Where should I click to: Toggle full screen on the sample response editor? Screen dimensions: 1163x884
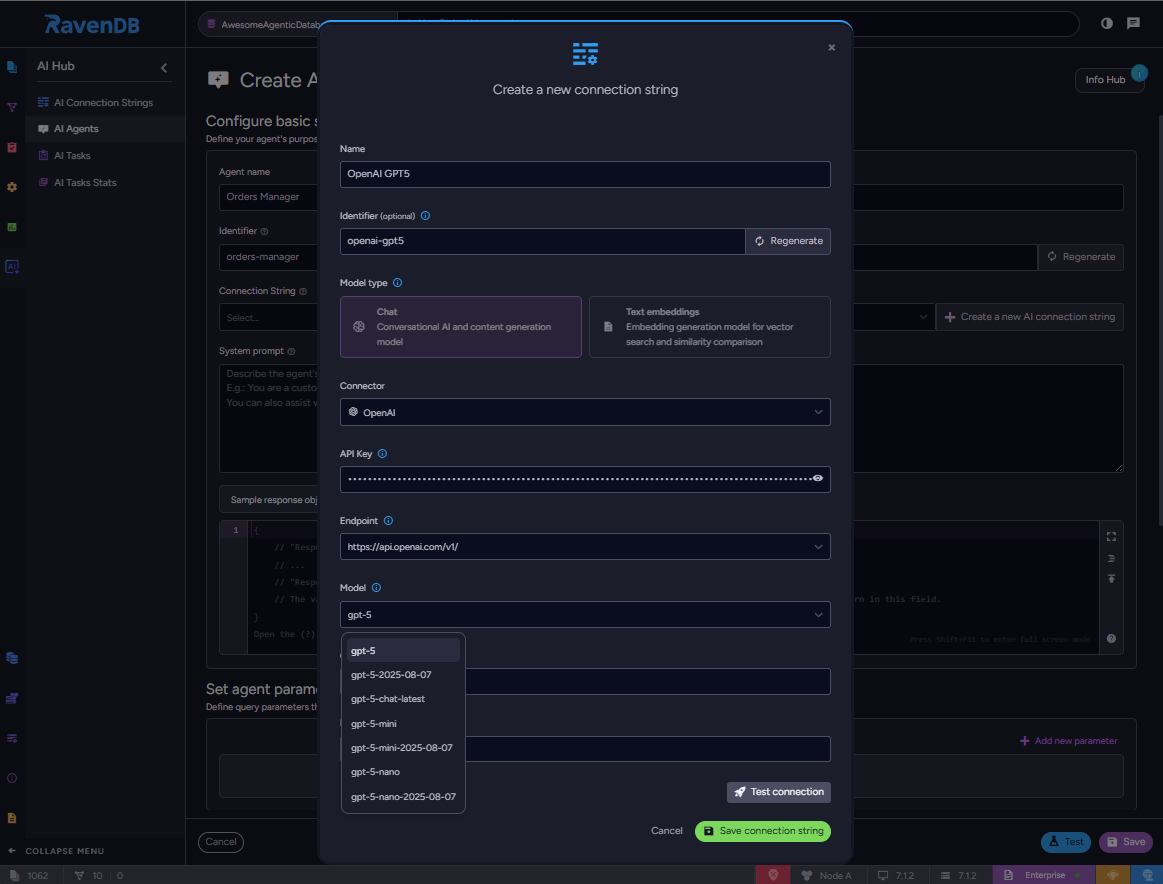point(1111,536)
